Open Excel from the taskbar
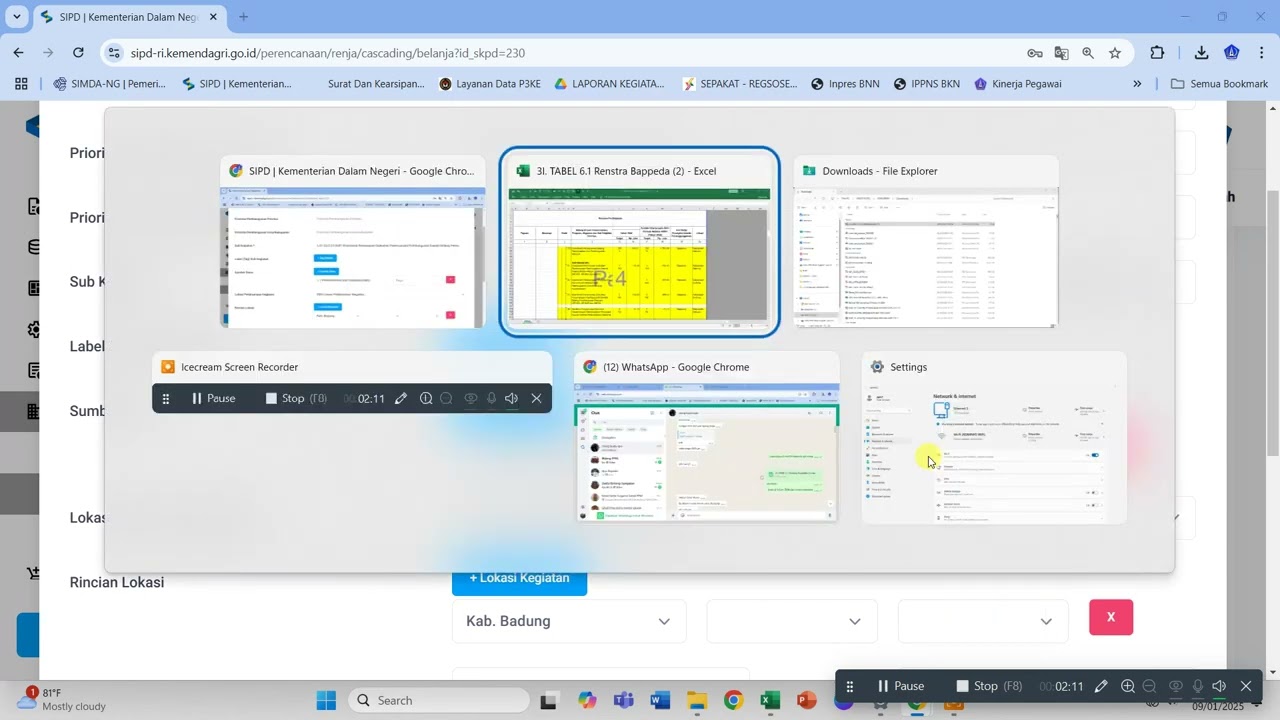 pyautogui.click(x=770, y=700)
